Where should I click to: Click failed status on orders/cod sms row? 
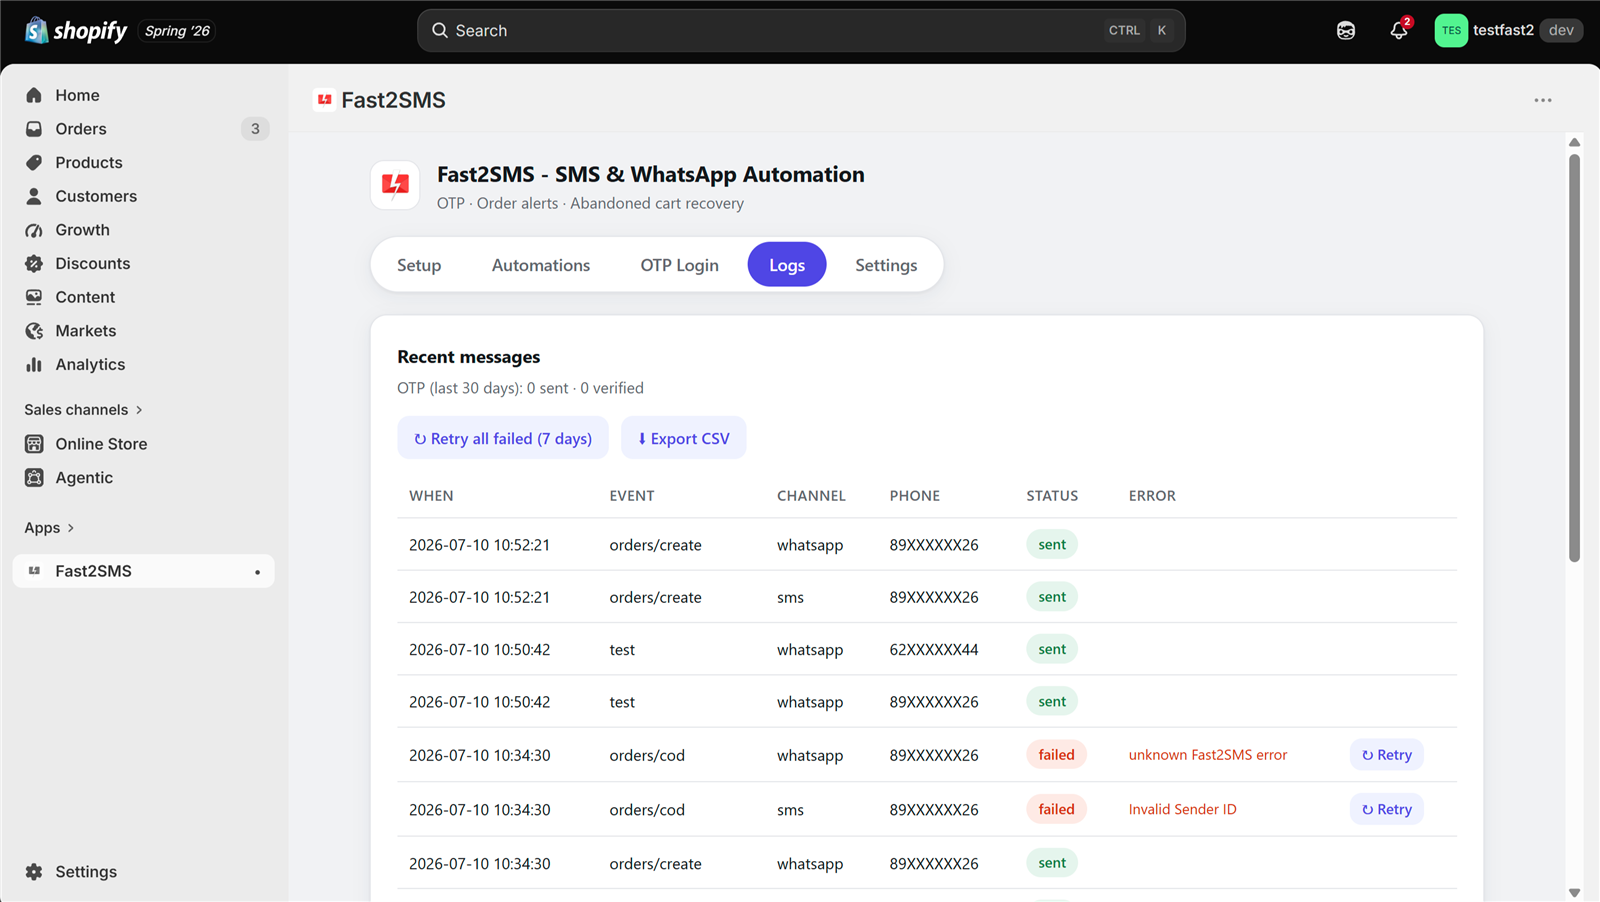1056,809
